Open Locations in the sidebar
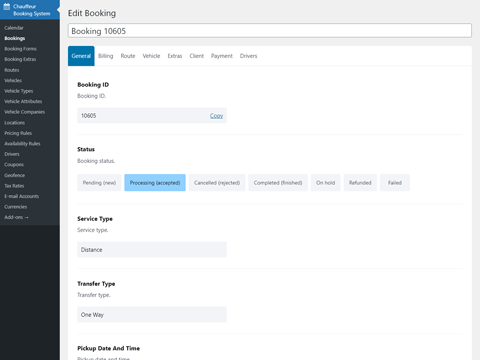This screenshot has width=480, height=360. pos(14,123)
